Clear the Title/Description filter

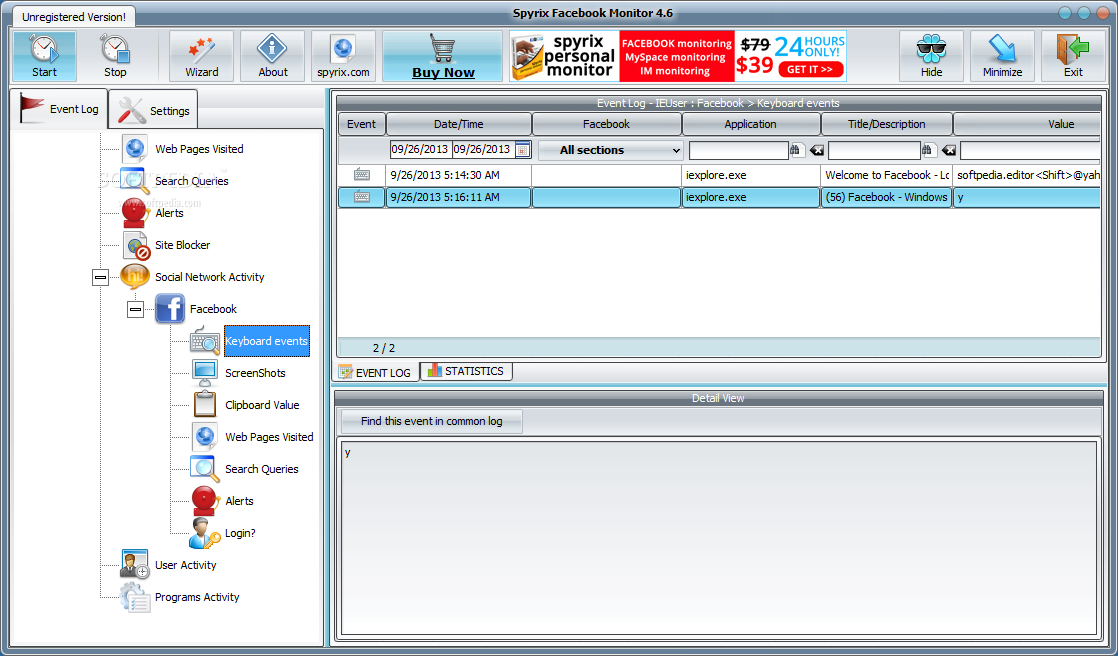tap(948, 150)
